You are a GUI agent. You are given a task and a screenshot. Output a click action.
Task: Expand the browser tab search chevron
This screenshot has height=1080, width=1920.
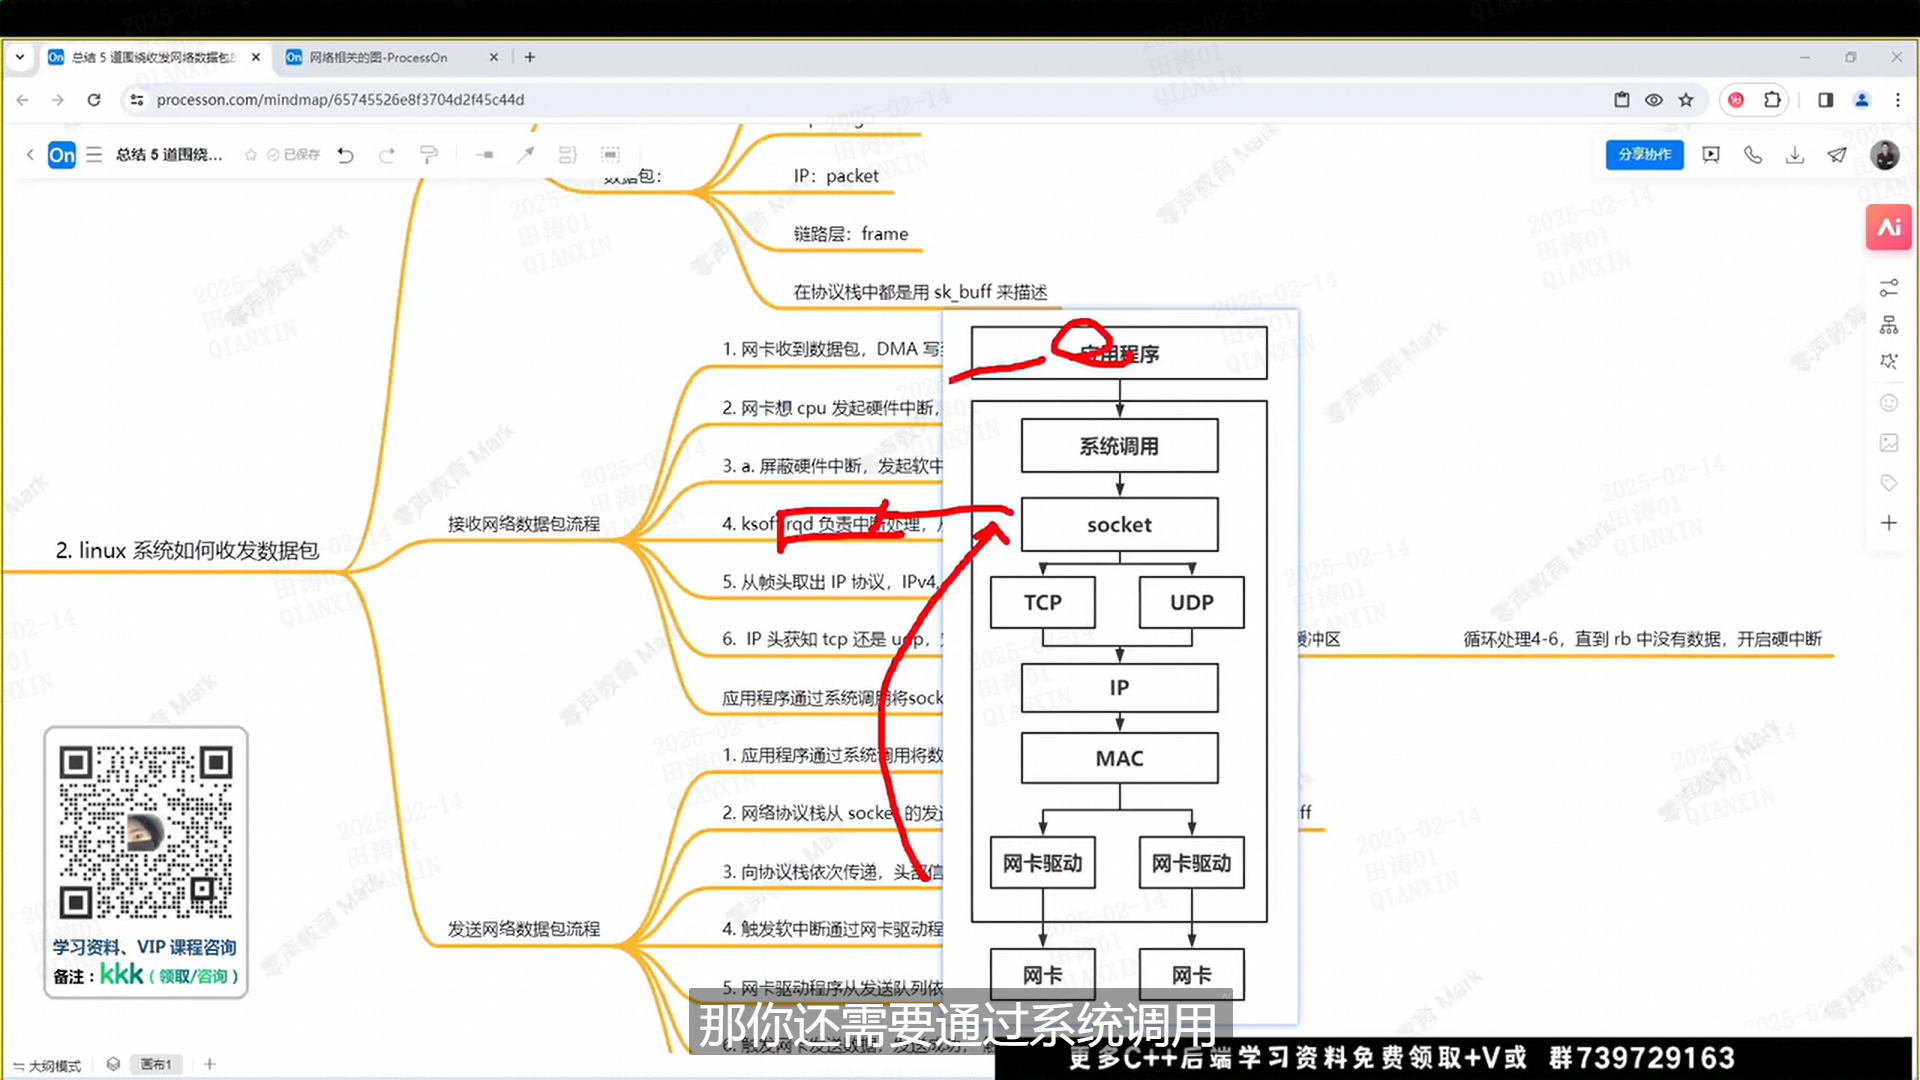click(20, 57)
